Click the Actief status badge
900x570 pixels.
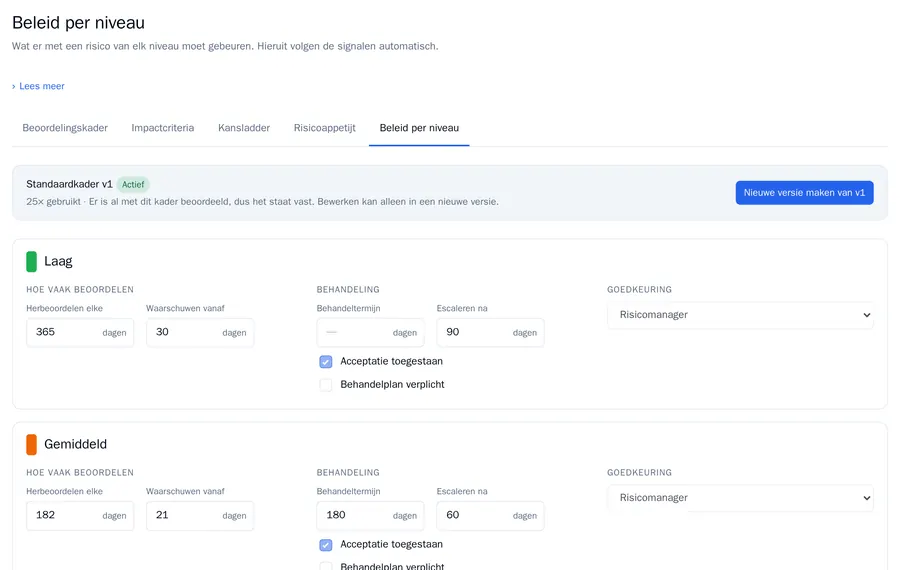click(133, 184)
